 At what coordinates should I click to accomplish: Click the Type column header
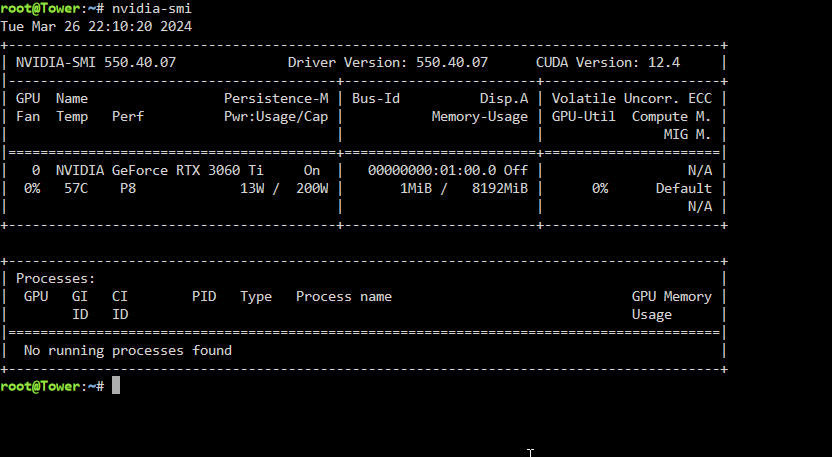(x=256, y=297)
